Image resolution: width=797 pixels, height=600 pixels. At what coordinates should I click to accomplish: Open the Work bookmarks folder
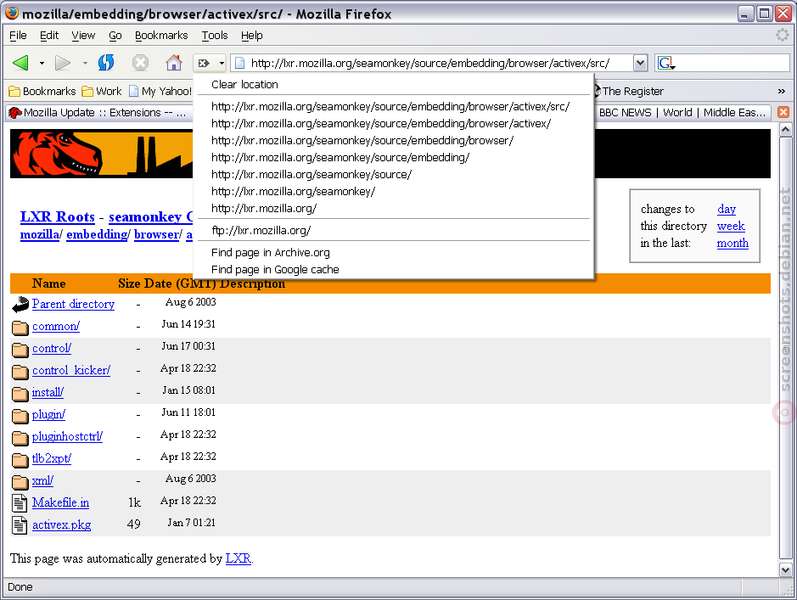[102, 91]
